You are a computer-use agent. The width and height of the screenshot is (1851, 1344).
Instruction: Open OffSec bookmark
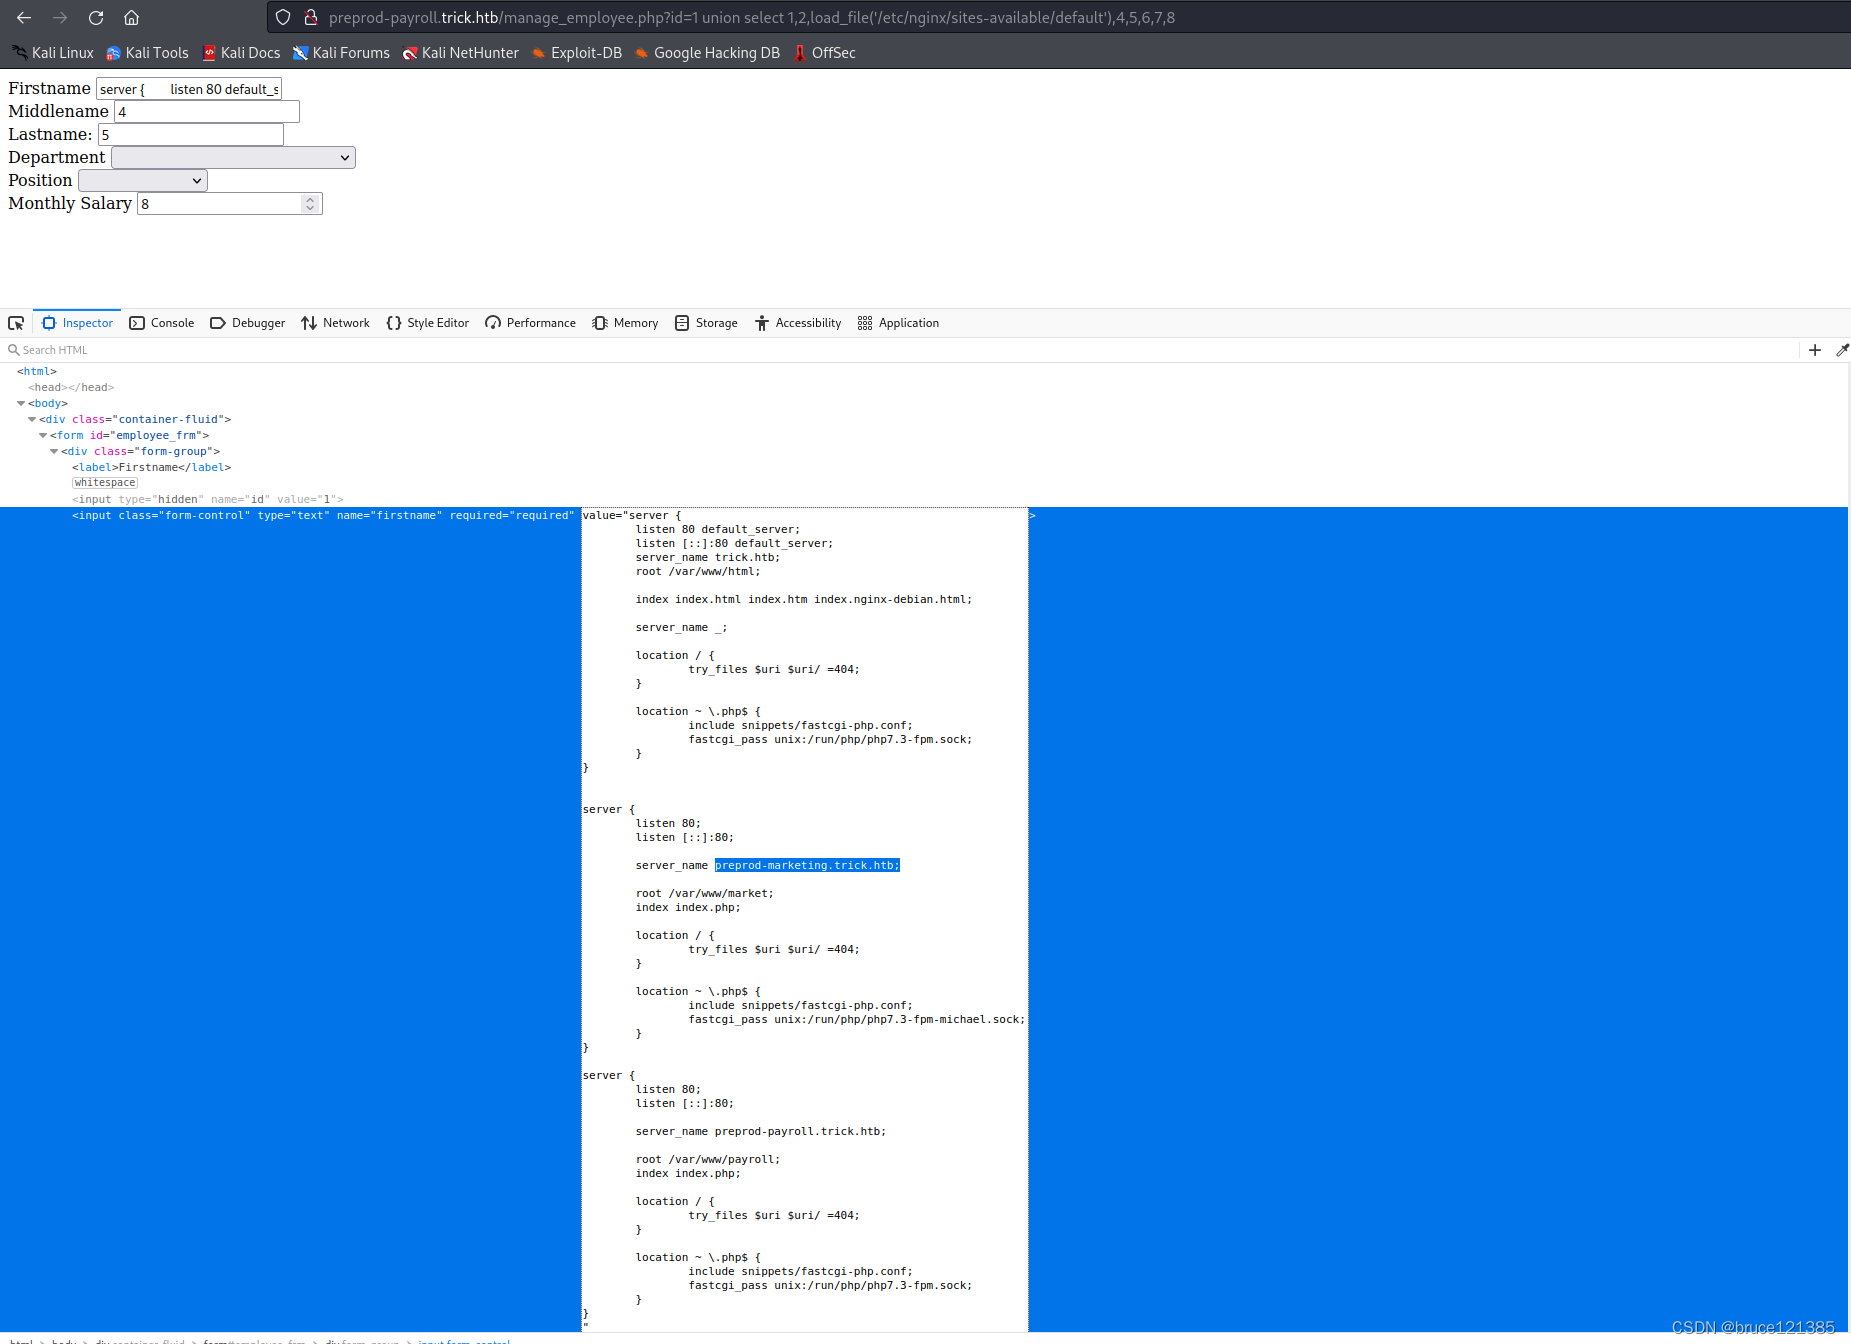tap(824, 53)
